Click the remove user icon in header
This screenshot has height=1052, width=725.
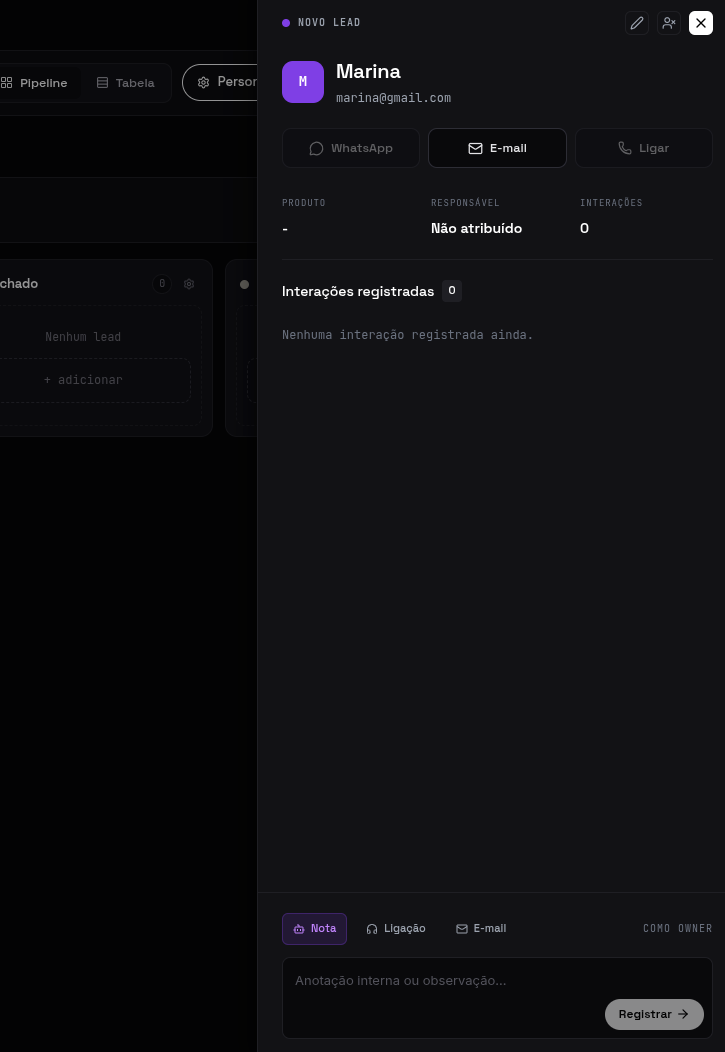pos(669,23)
